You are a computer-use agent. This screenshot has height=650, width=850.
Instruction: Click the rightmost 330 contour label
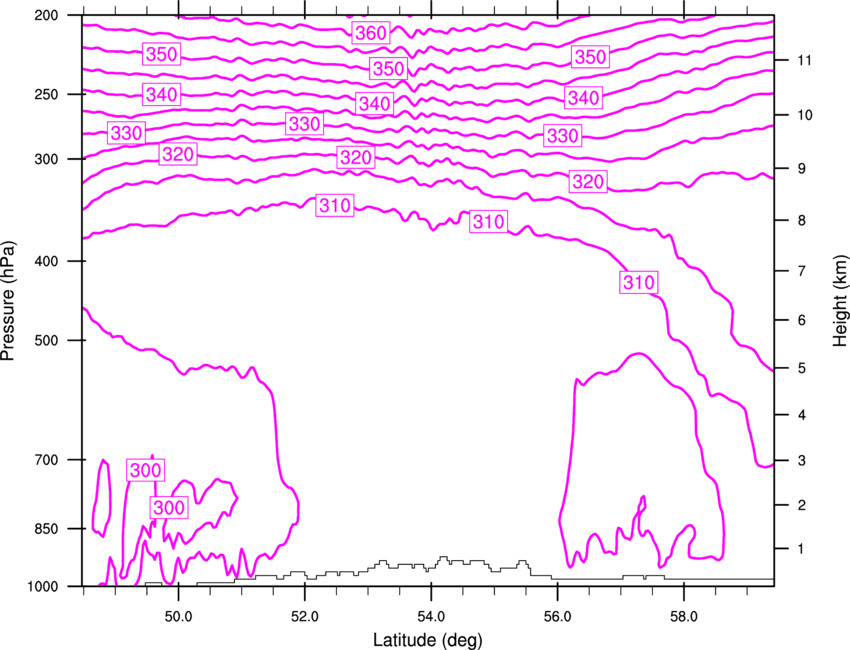[x=563, y=136]
